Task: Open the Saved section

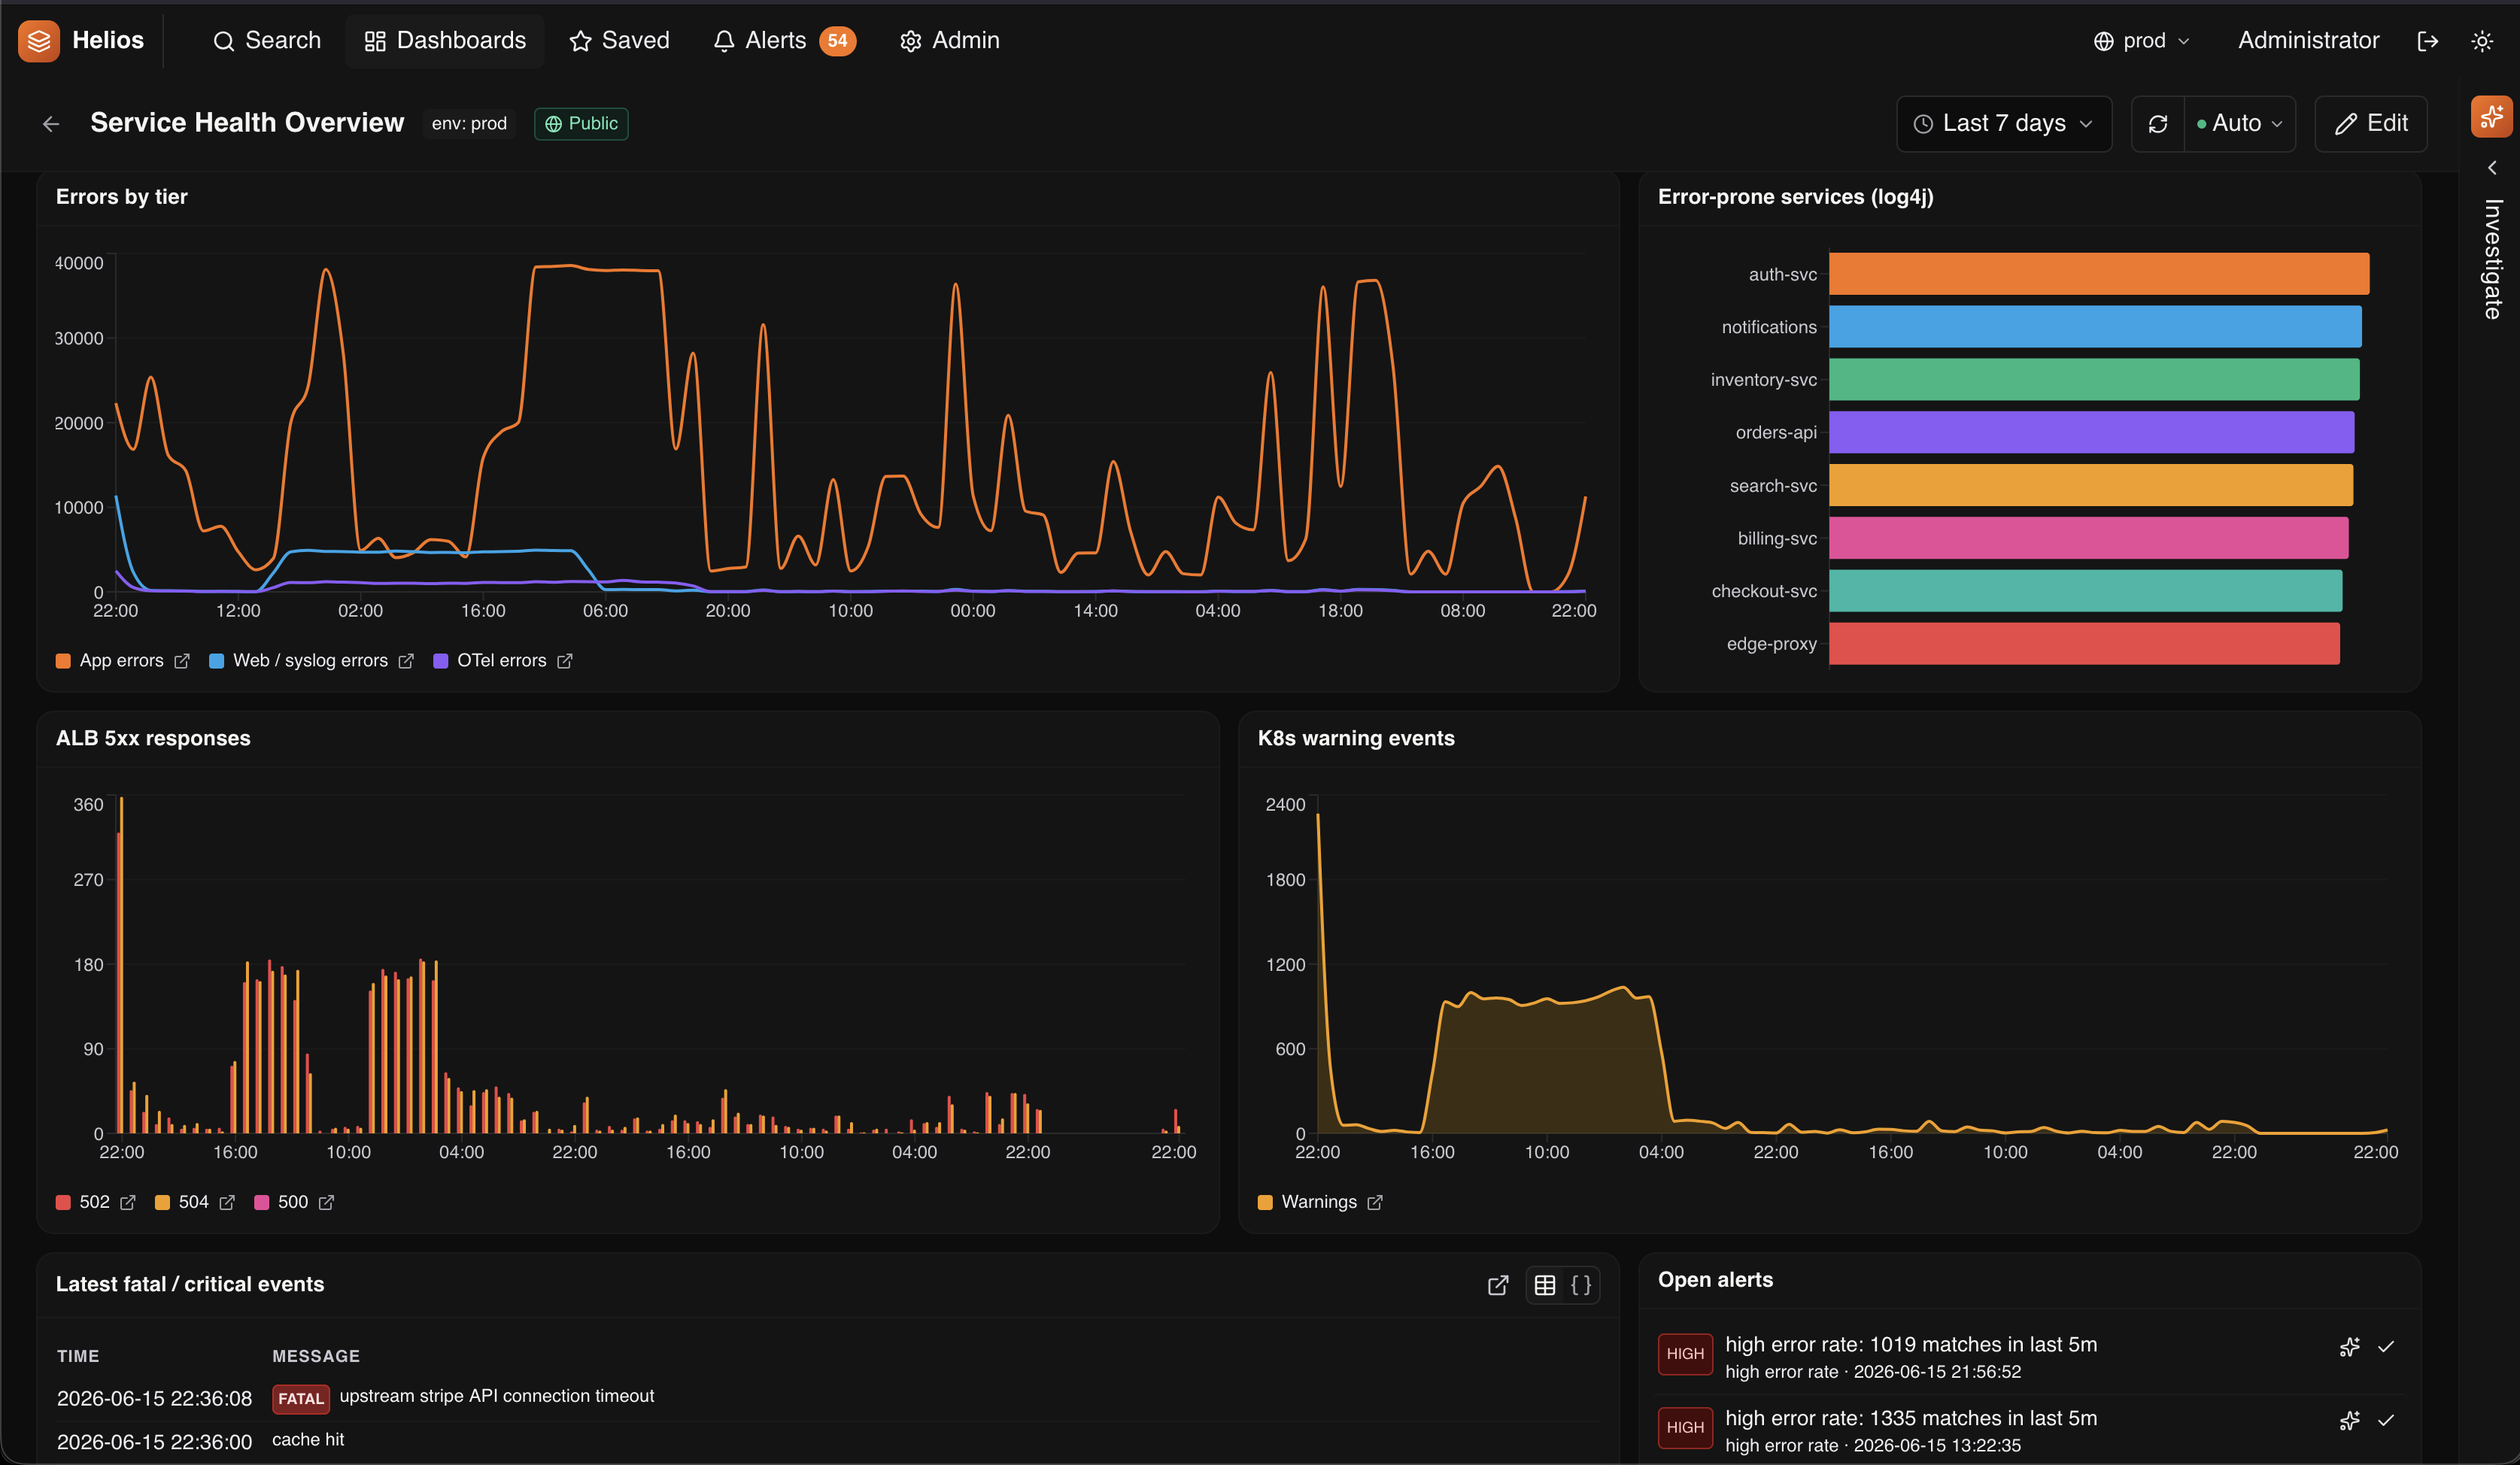Action: [x=619, y=41]
